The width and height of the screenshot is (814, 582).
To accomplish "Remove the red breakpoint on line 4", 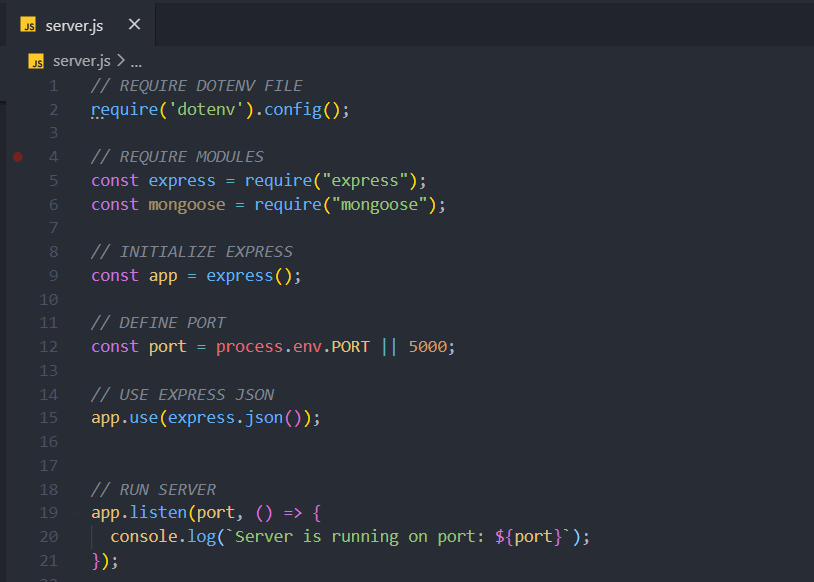I will pyautogui.click(x=18, y=157).
